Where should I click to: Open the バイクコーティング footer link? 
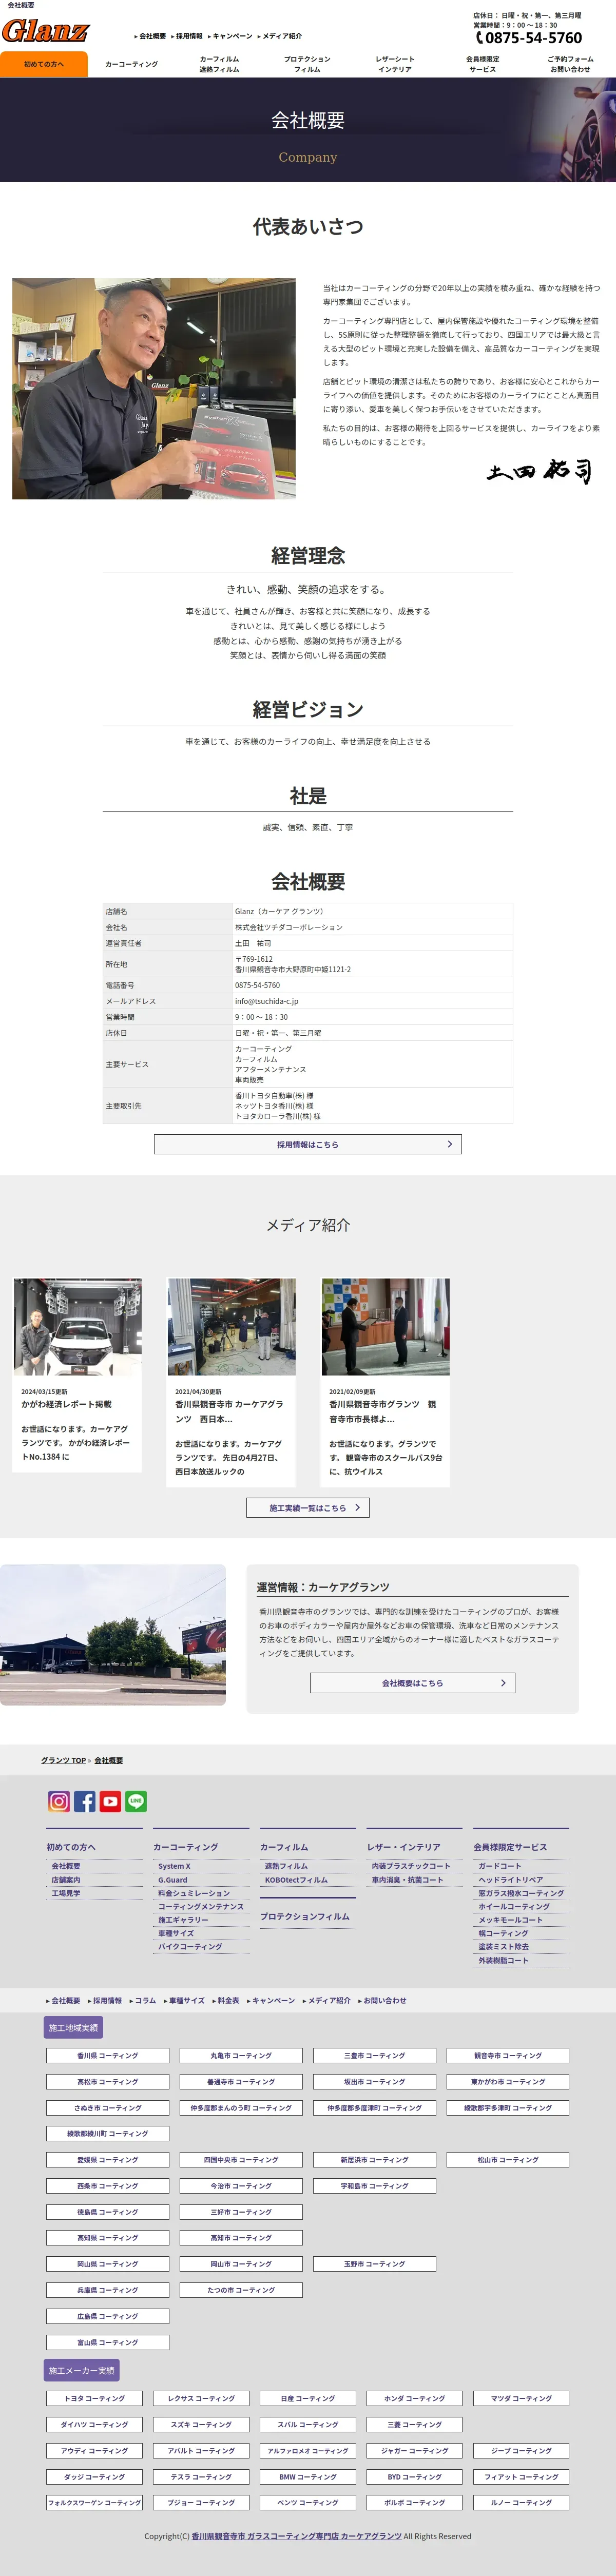point(190,1947)
